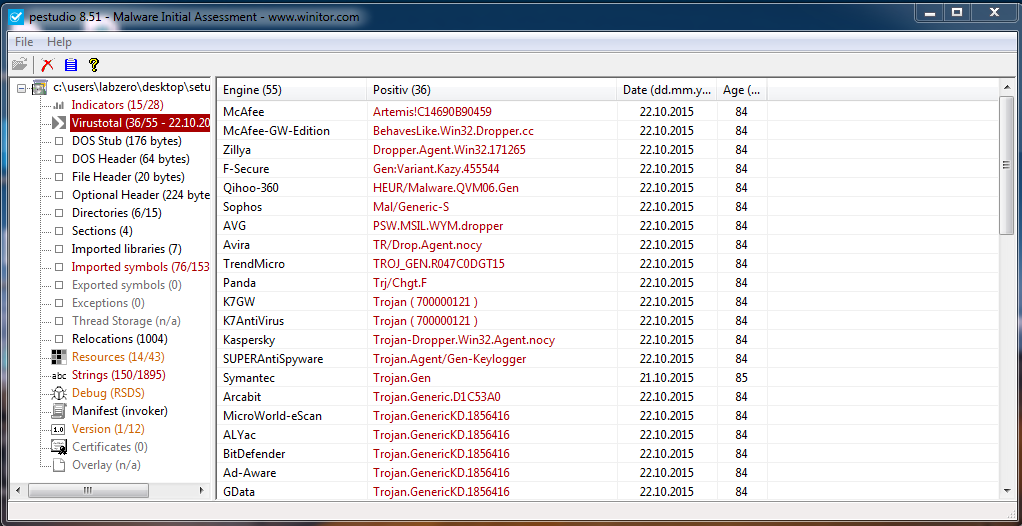The height and width of the screenshot is (526, 1022).
Task: Click the tree panel scroll right arrow
Action: [x=201, y=490]
